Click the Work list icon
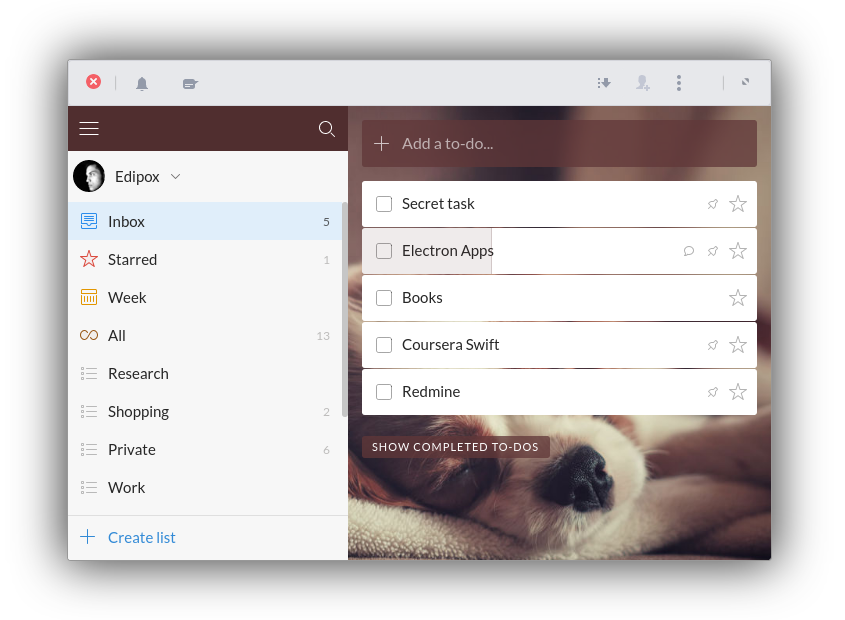845x620 pixels. [89, 487]
